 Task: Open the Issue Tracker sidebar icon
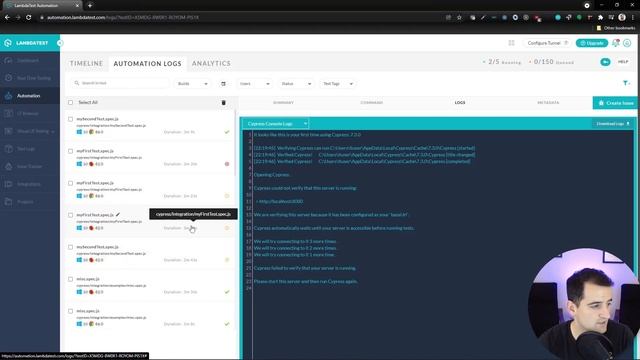coord(9,167)
